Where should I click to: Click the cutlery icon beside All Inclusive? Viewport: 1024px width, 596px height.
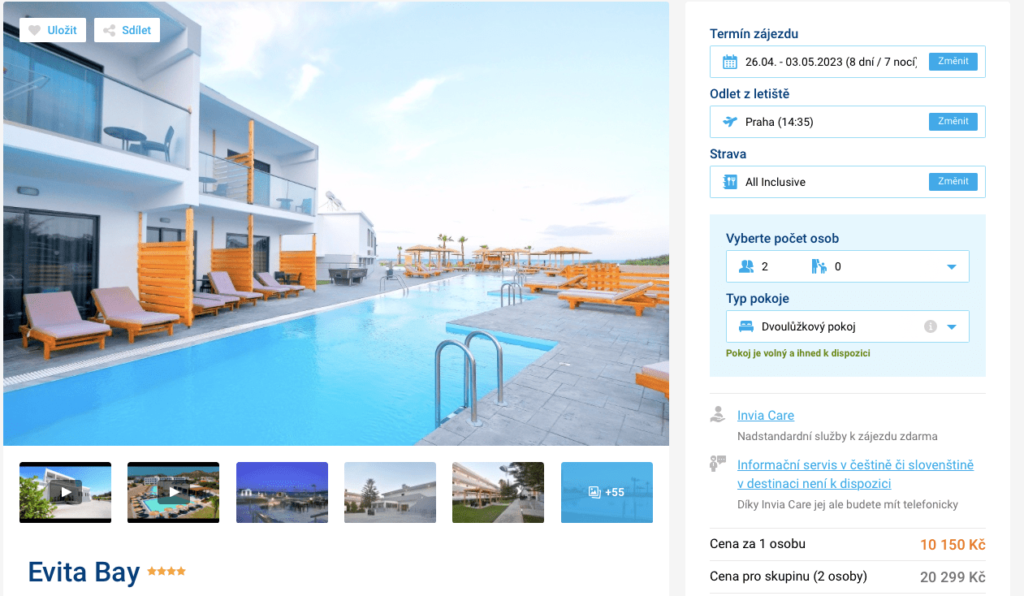coord(730,182)
